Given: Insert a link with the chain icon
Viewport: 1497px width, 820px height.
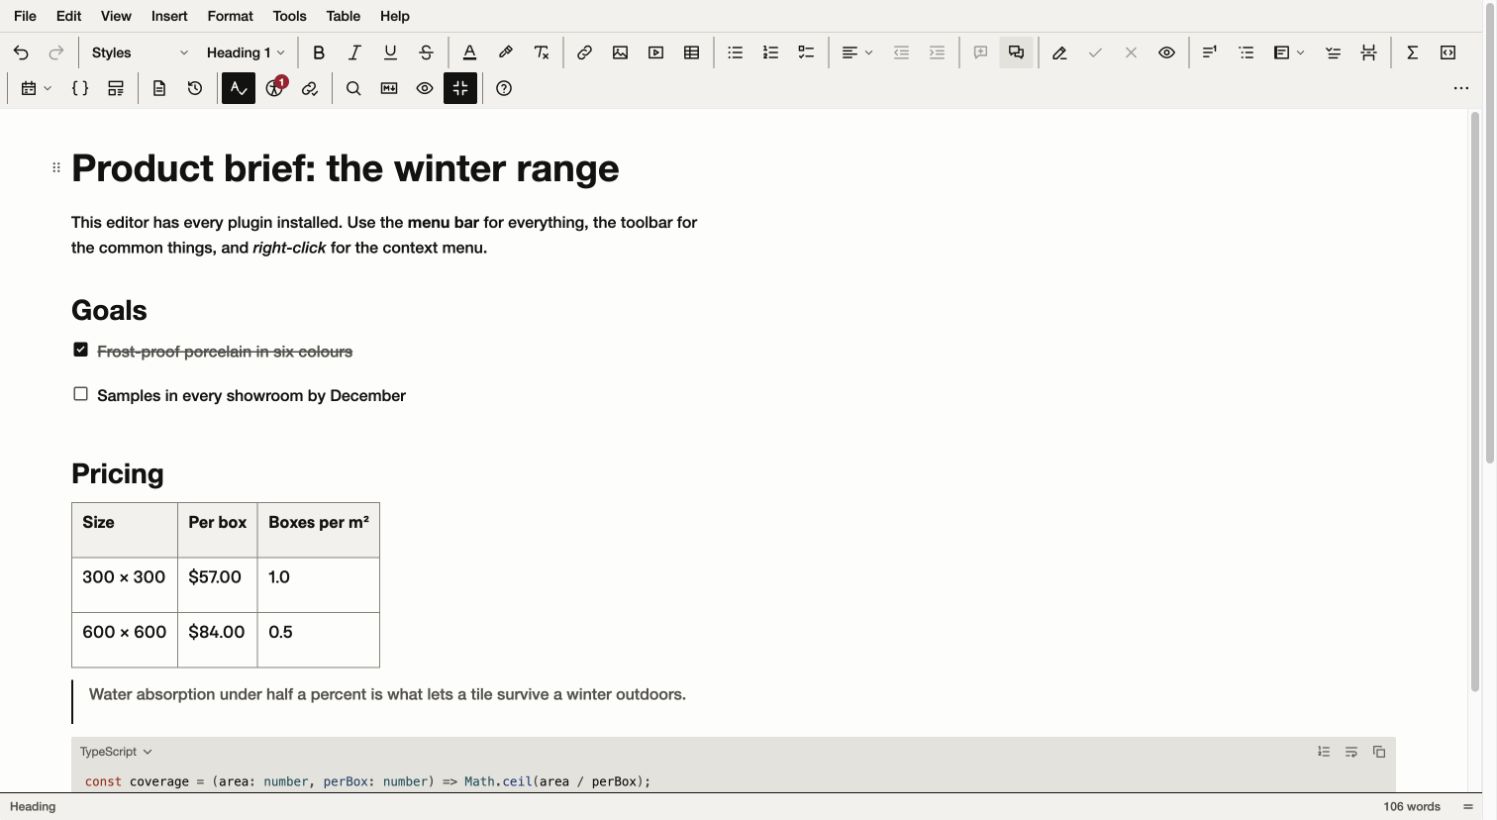Looking at the screenshot, I should click(x=585, y=53).
